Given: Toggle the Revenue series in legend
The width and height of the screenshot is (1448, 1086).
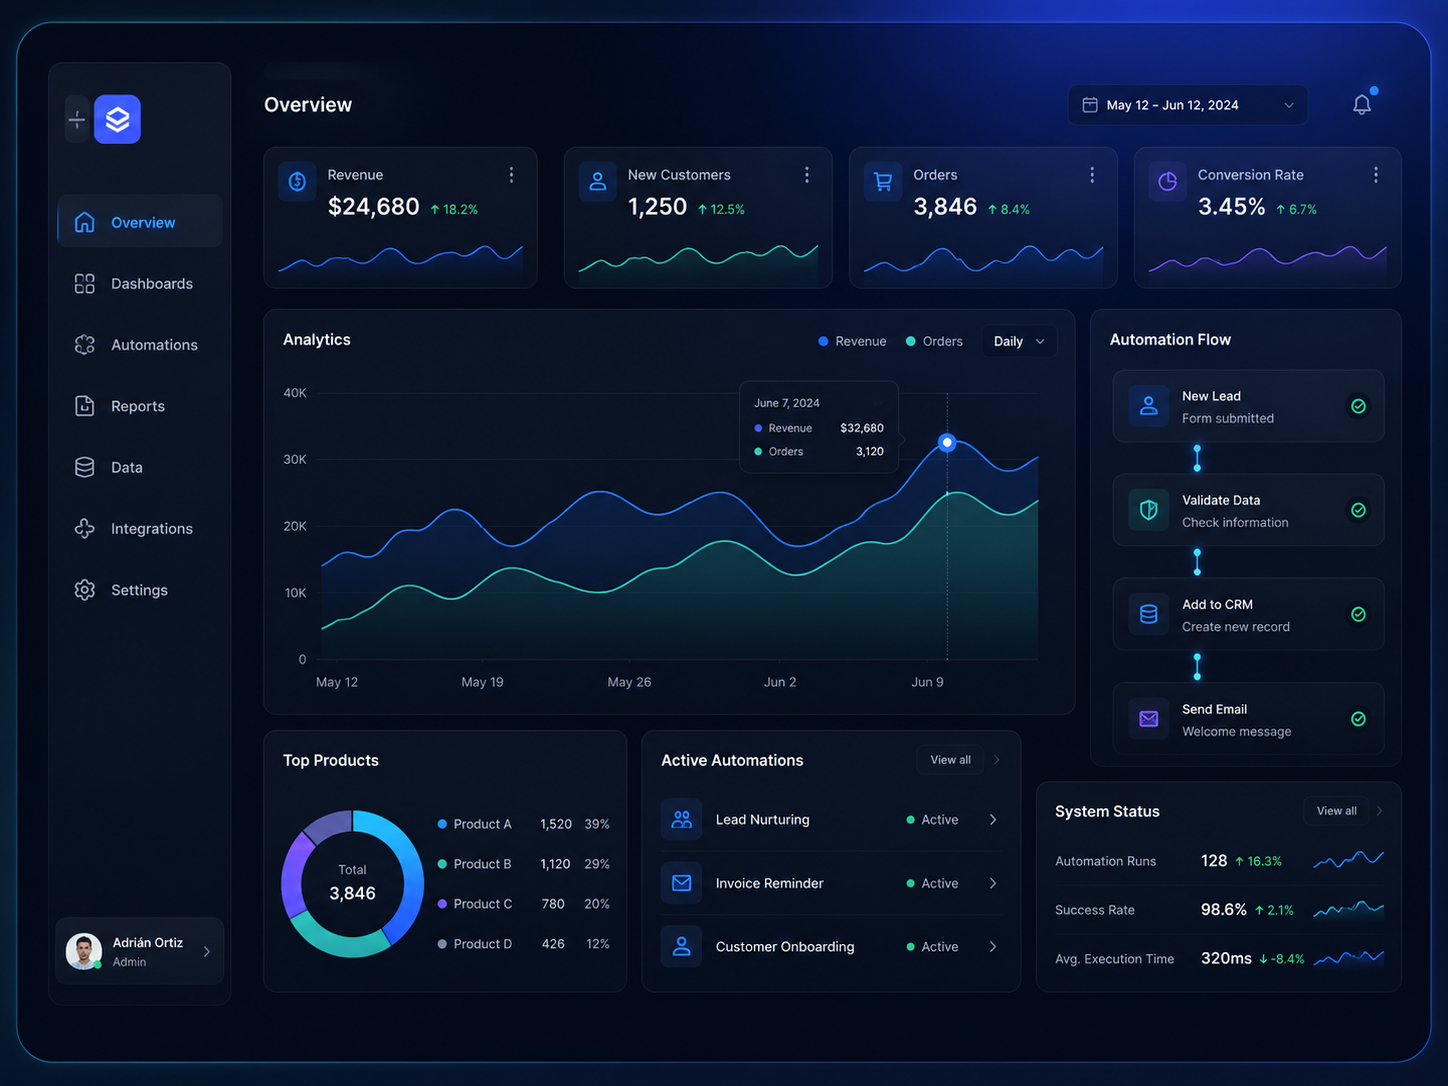Looking at the screenshot, I should [852, 341].
